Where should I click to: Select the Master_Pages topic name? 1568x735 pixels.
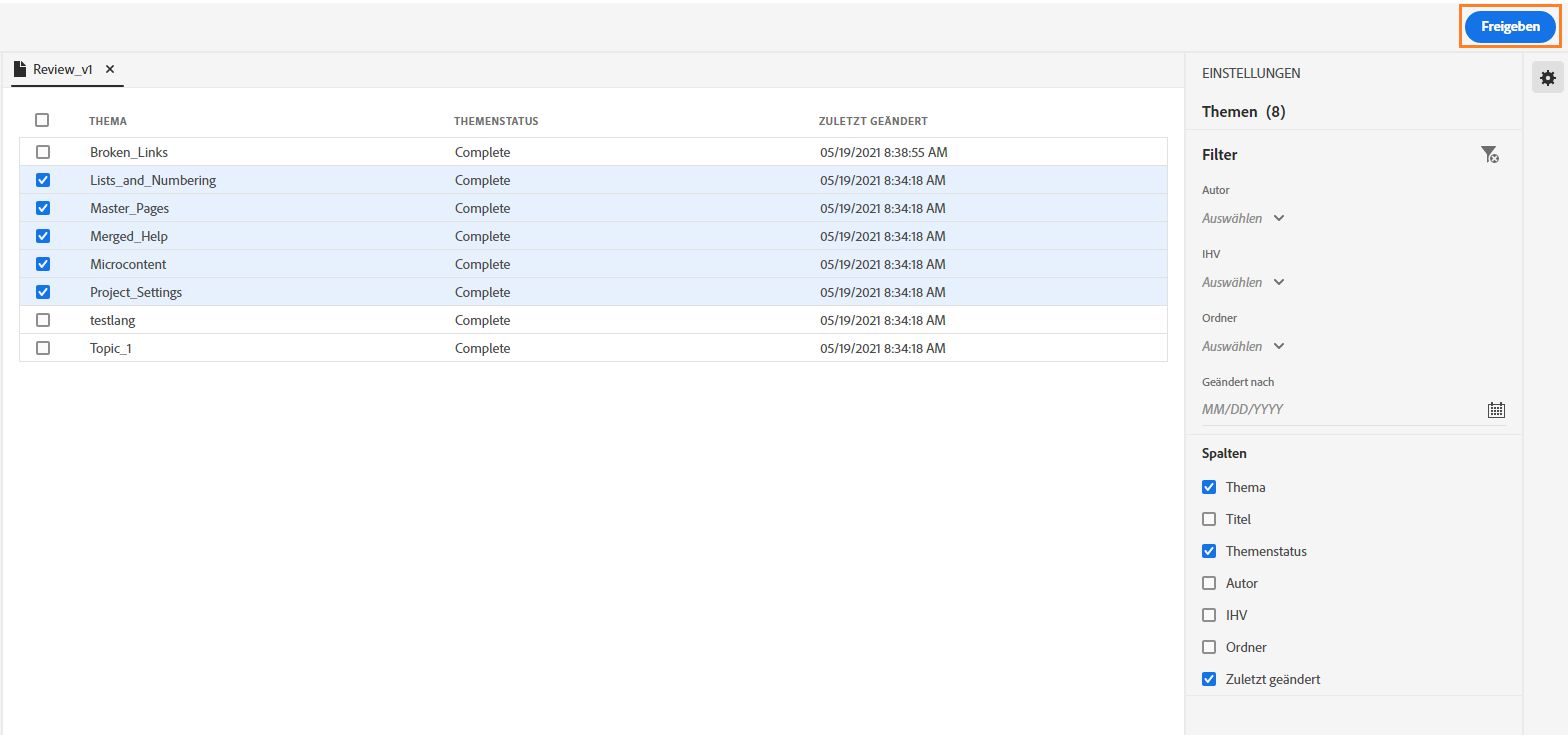(129, 208)
